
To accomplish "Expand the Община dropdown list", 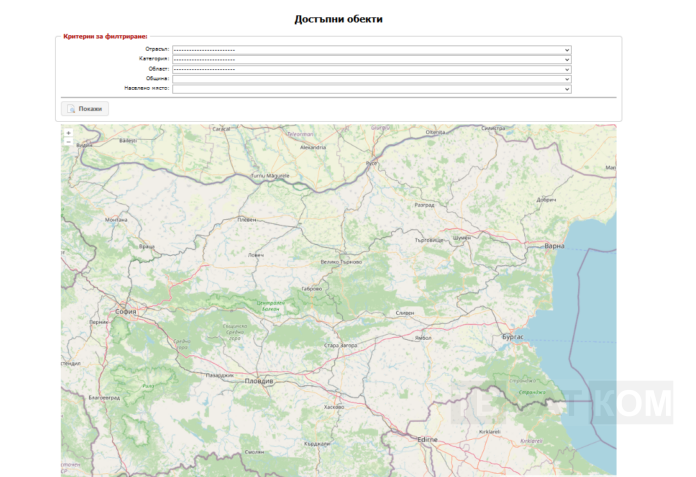I will 370,78.
